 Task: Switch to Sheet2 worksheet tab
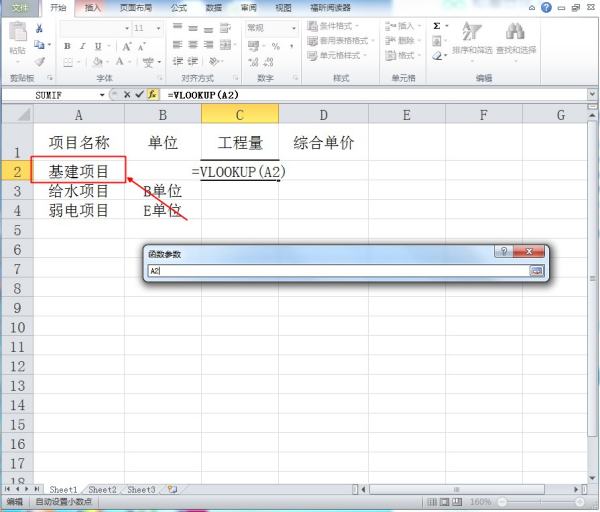(x=104, y=490)
